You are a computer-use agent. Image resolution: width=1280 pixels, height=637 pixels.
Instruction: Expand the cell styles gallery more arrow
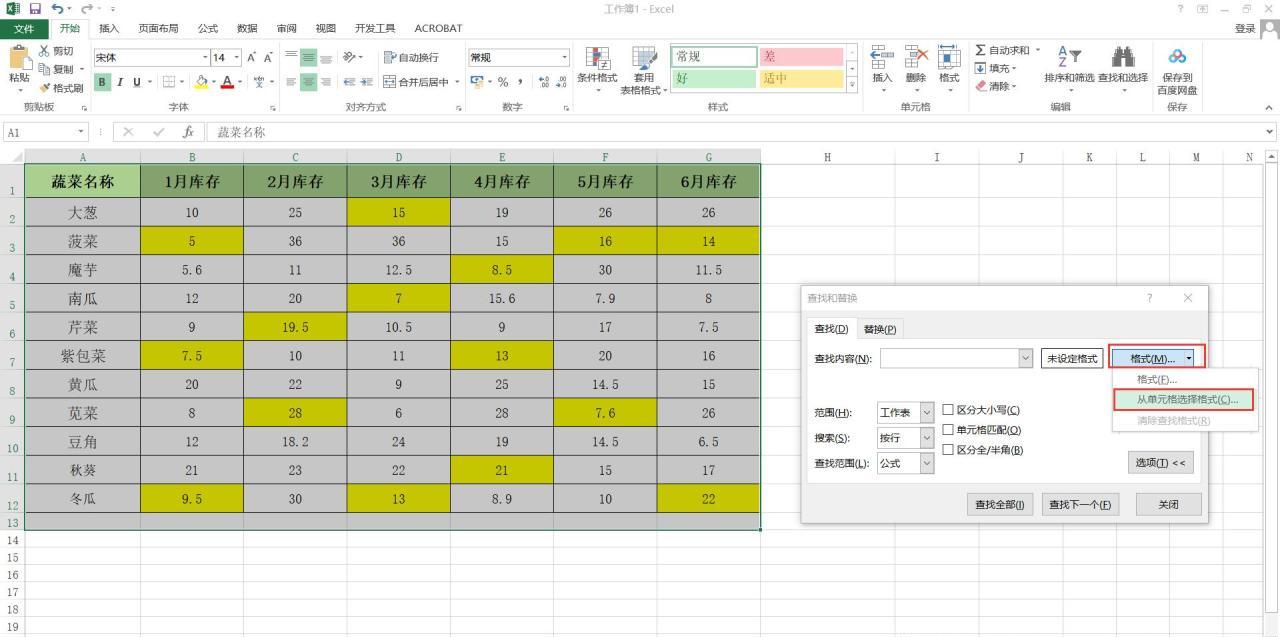pos(853,84)
